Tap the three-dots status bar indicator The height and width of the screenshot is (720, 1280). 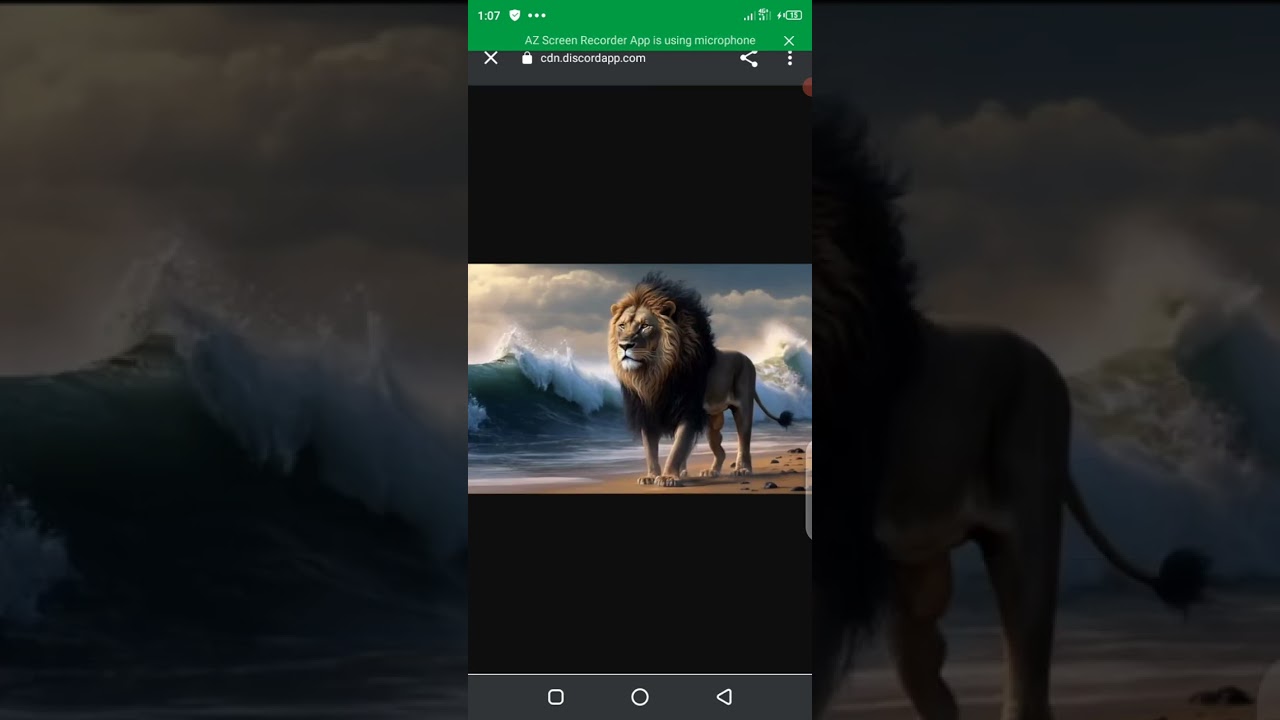click(x=537, y=15)
